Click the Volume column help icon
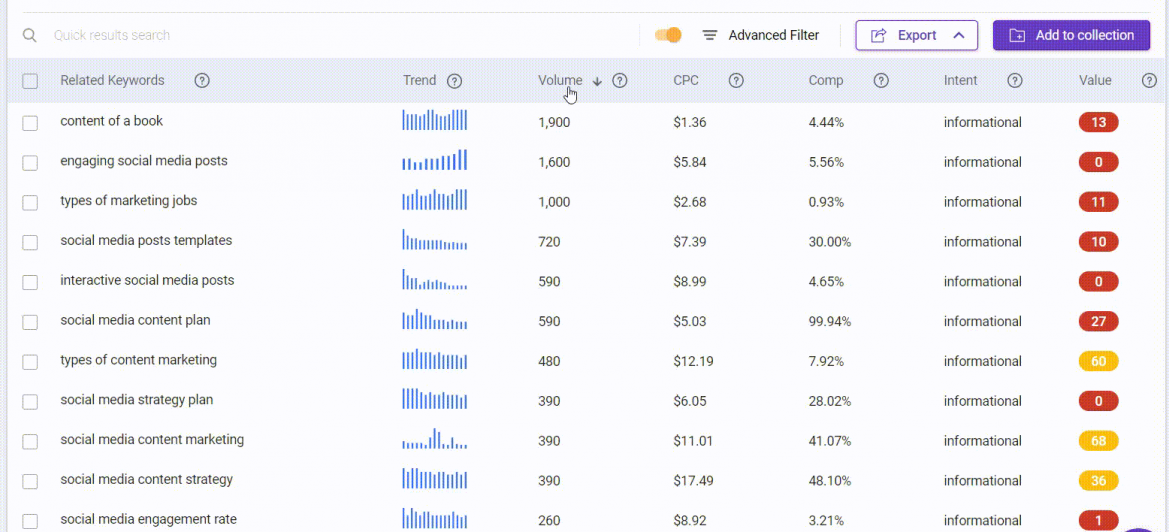This screenshot has width=1169, height=532. pyautogui.click(x=620, y=81)
